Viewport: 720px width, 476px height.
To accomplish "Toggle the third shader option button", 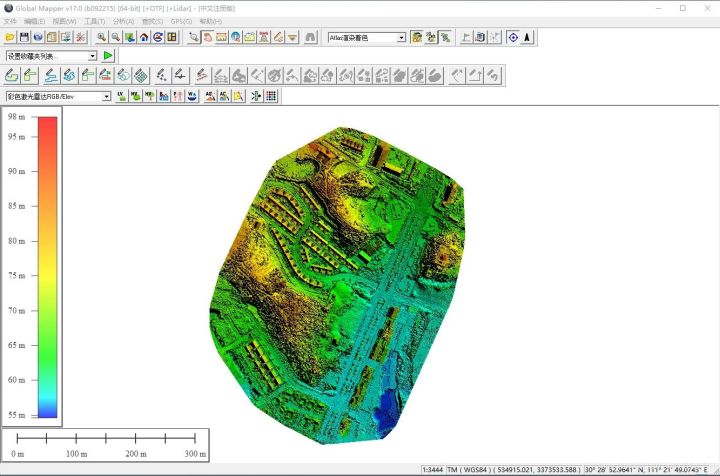I will (445, 37).
